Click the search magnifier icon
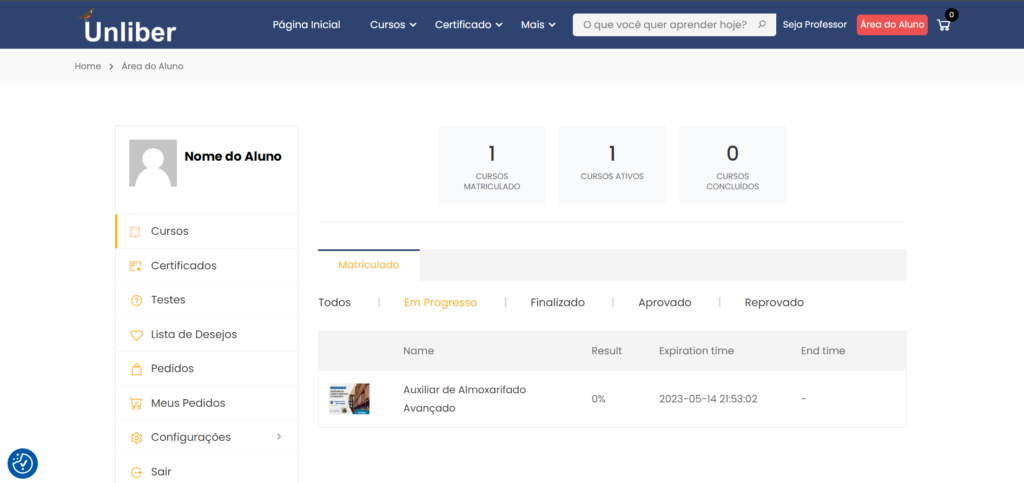 [x=762, y=25]
